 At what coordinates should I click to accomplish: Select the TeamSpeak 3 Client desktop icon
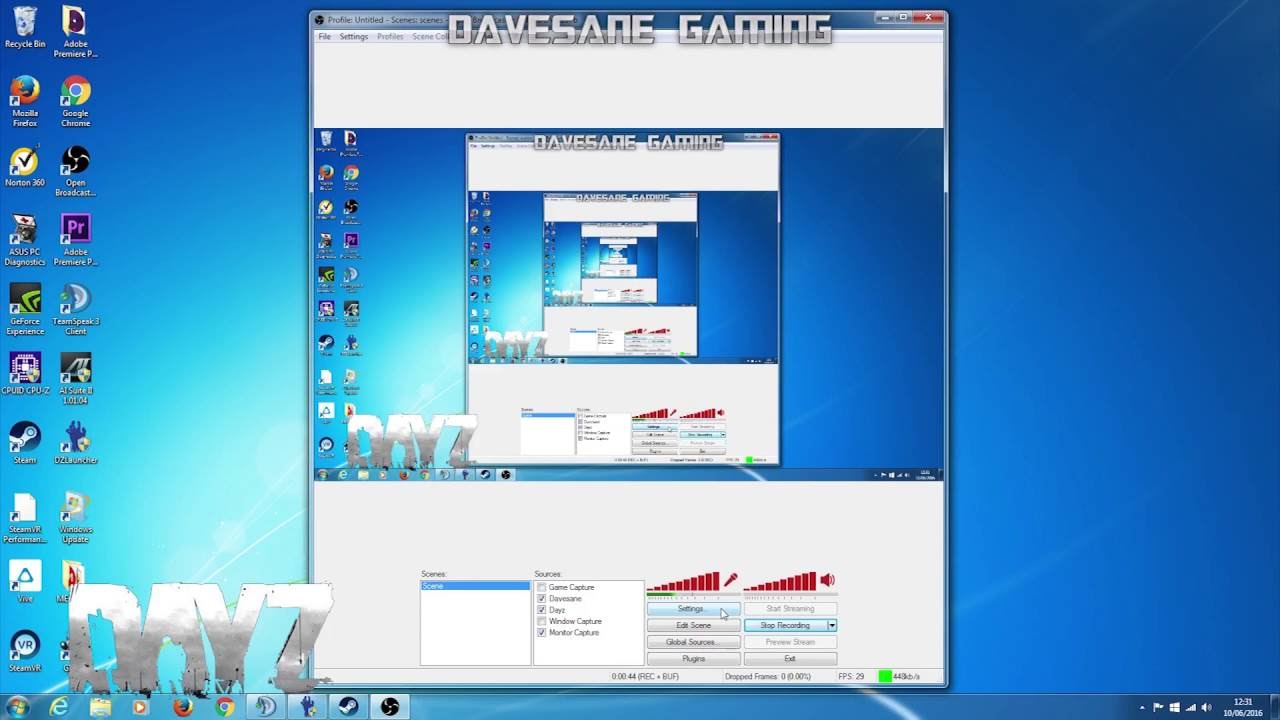point(75,310)
